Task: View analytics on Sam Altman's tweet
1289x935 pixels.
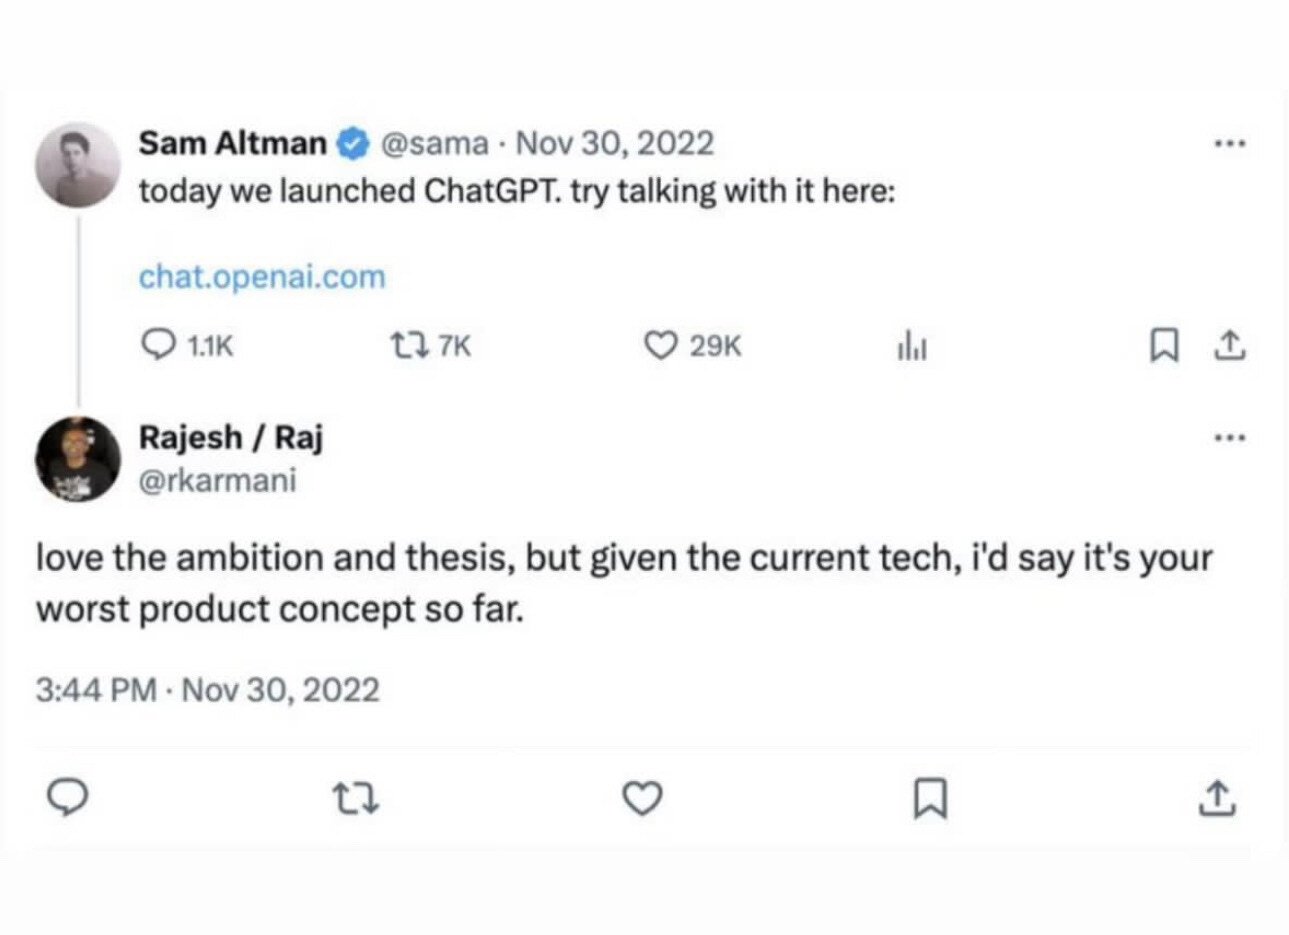Action: [911, 345]
